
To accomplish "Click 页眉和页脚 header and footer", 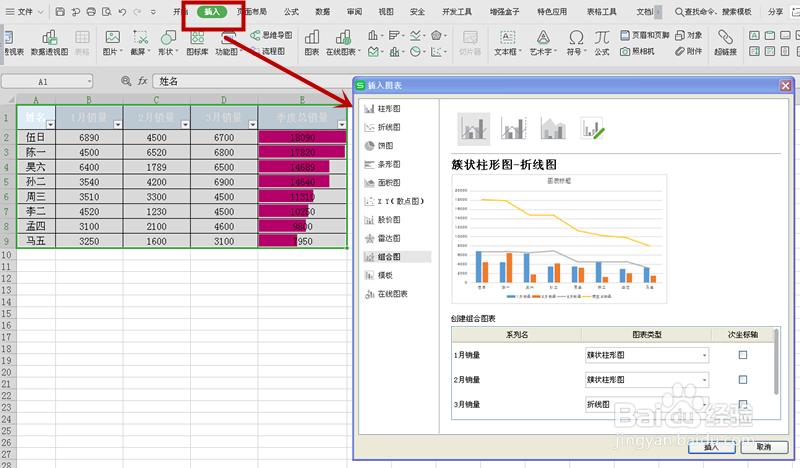I will (645, 35).
